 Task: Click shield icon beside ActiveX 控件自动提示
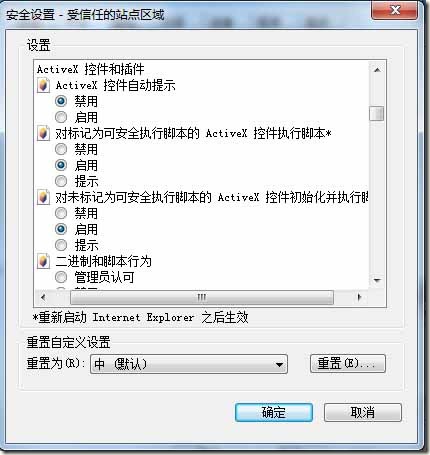pos(43,85)
